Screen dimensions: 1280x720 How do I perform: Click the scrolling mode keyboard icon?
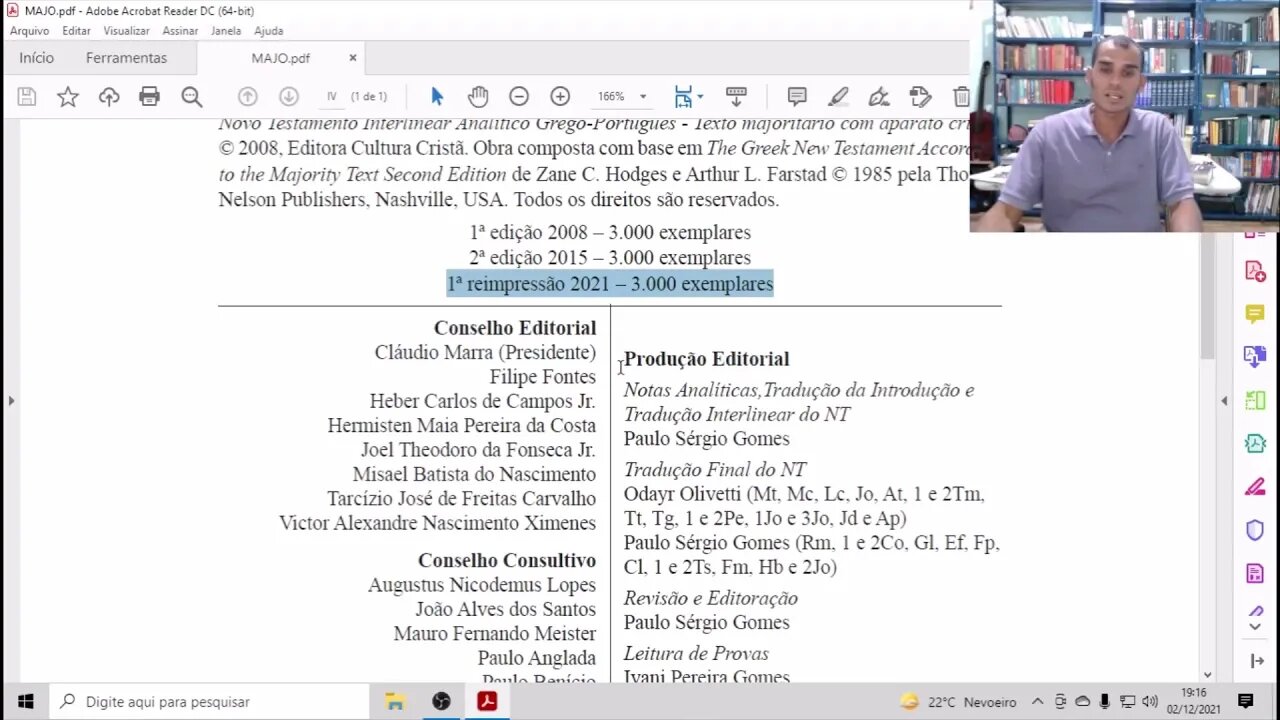(736, 97)
